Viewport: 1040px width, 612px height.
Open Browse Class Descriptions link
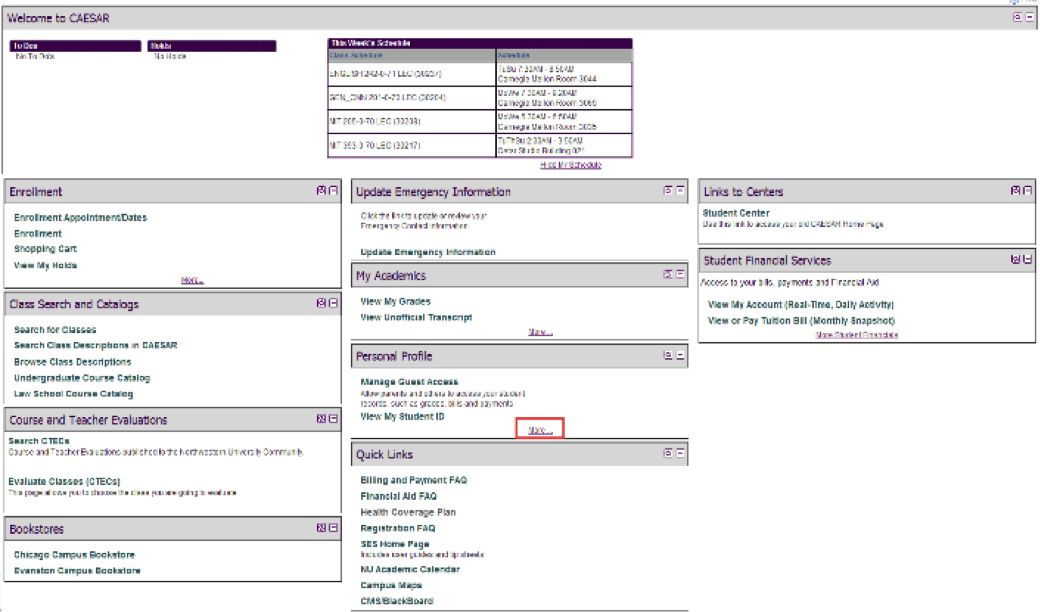72,362
